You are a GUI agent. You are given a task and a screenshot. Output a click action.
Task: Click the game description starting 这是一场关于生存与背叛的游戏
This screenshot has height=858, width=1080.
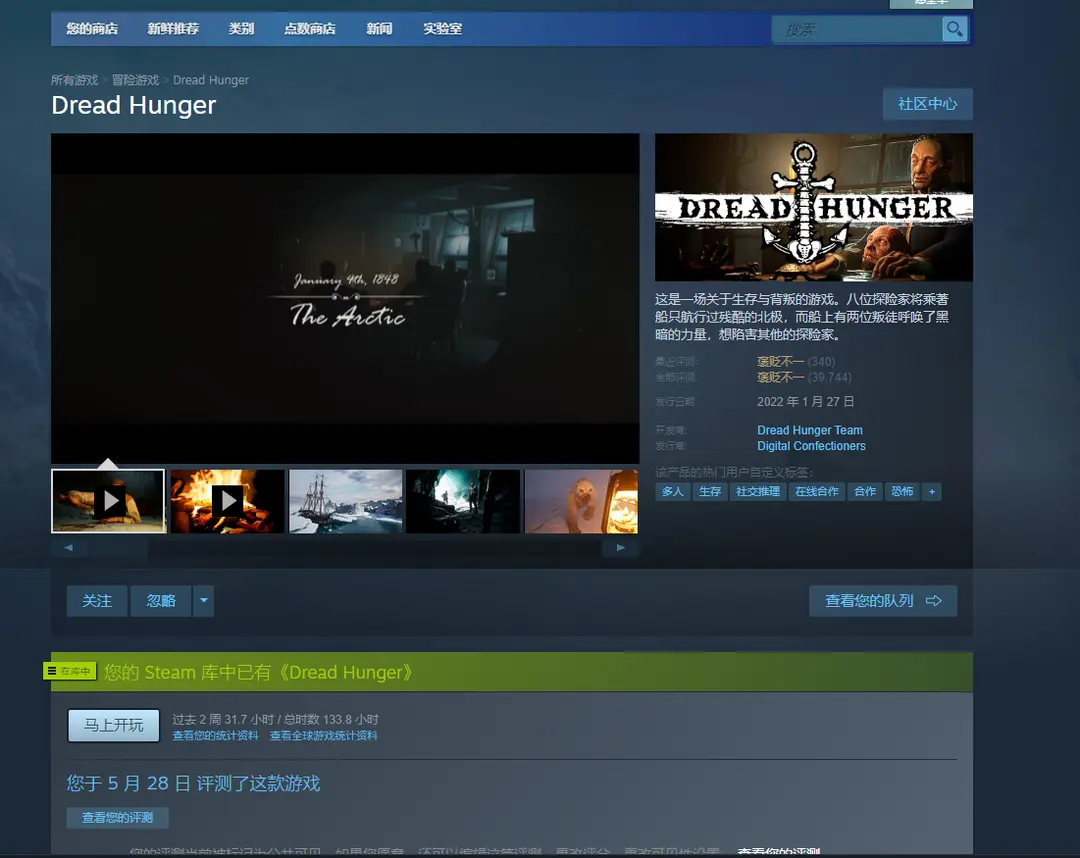[x=802, y=317]
